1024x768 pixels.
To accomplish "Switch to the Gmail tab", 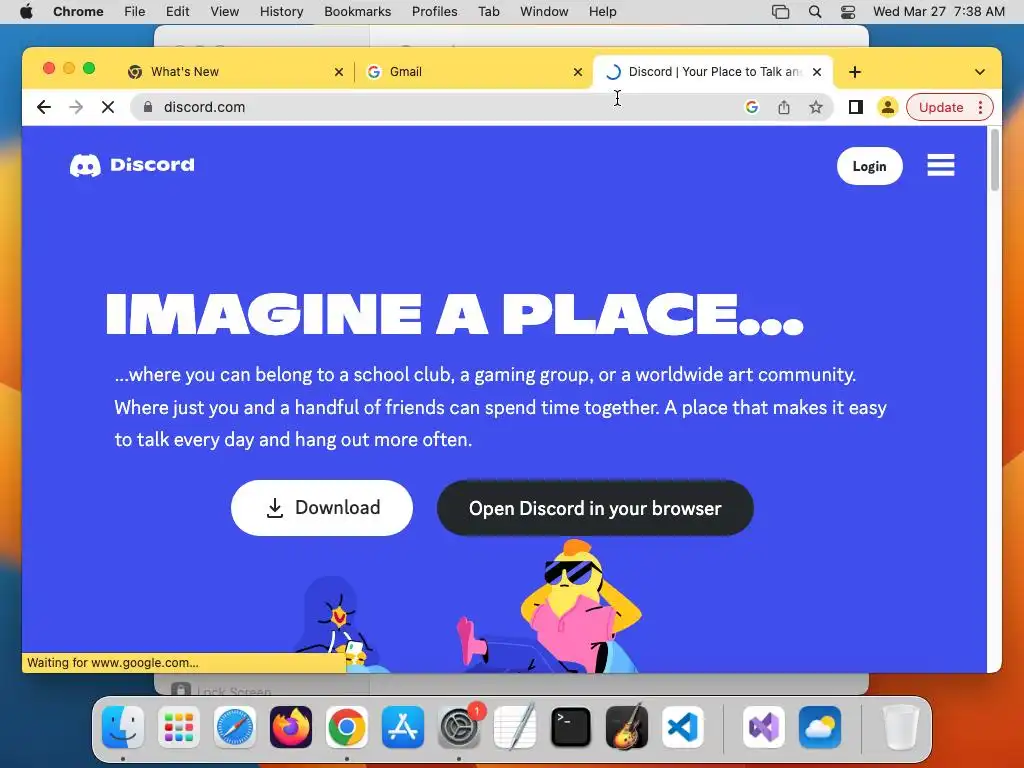I will [x=475, y=72].
